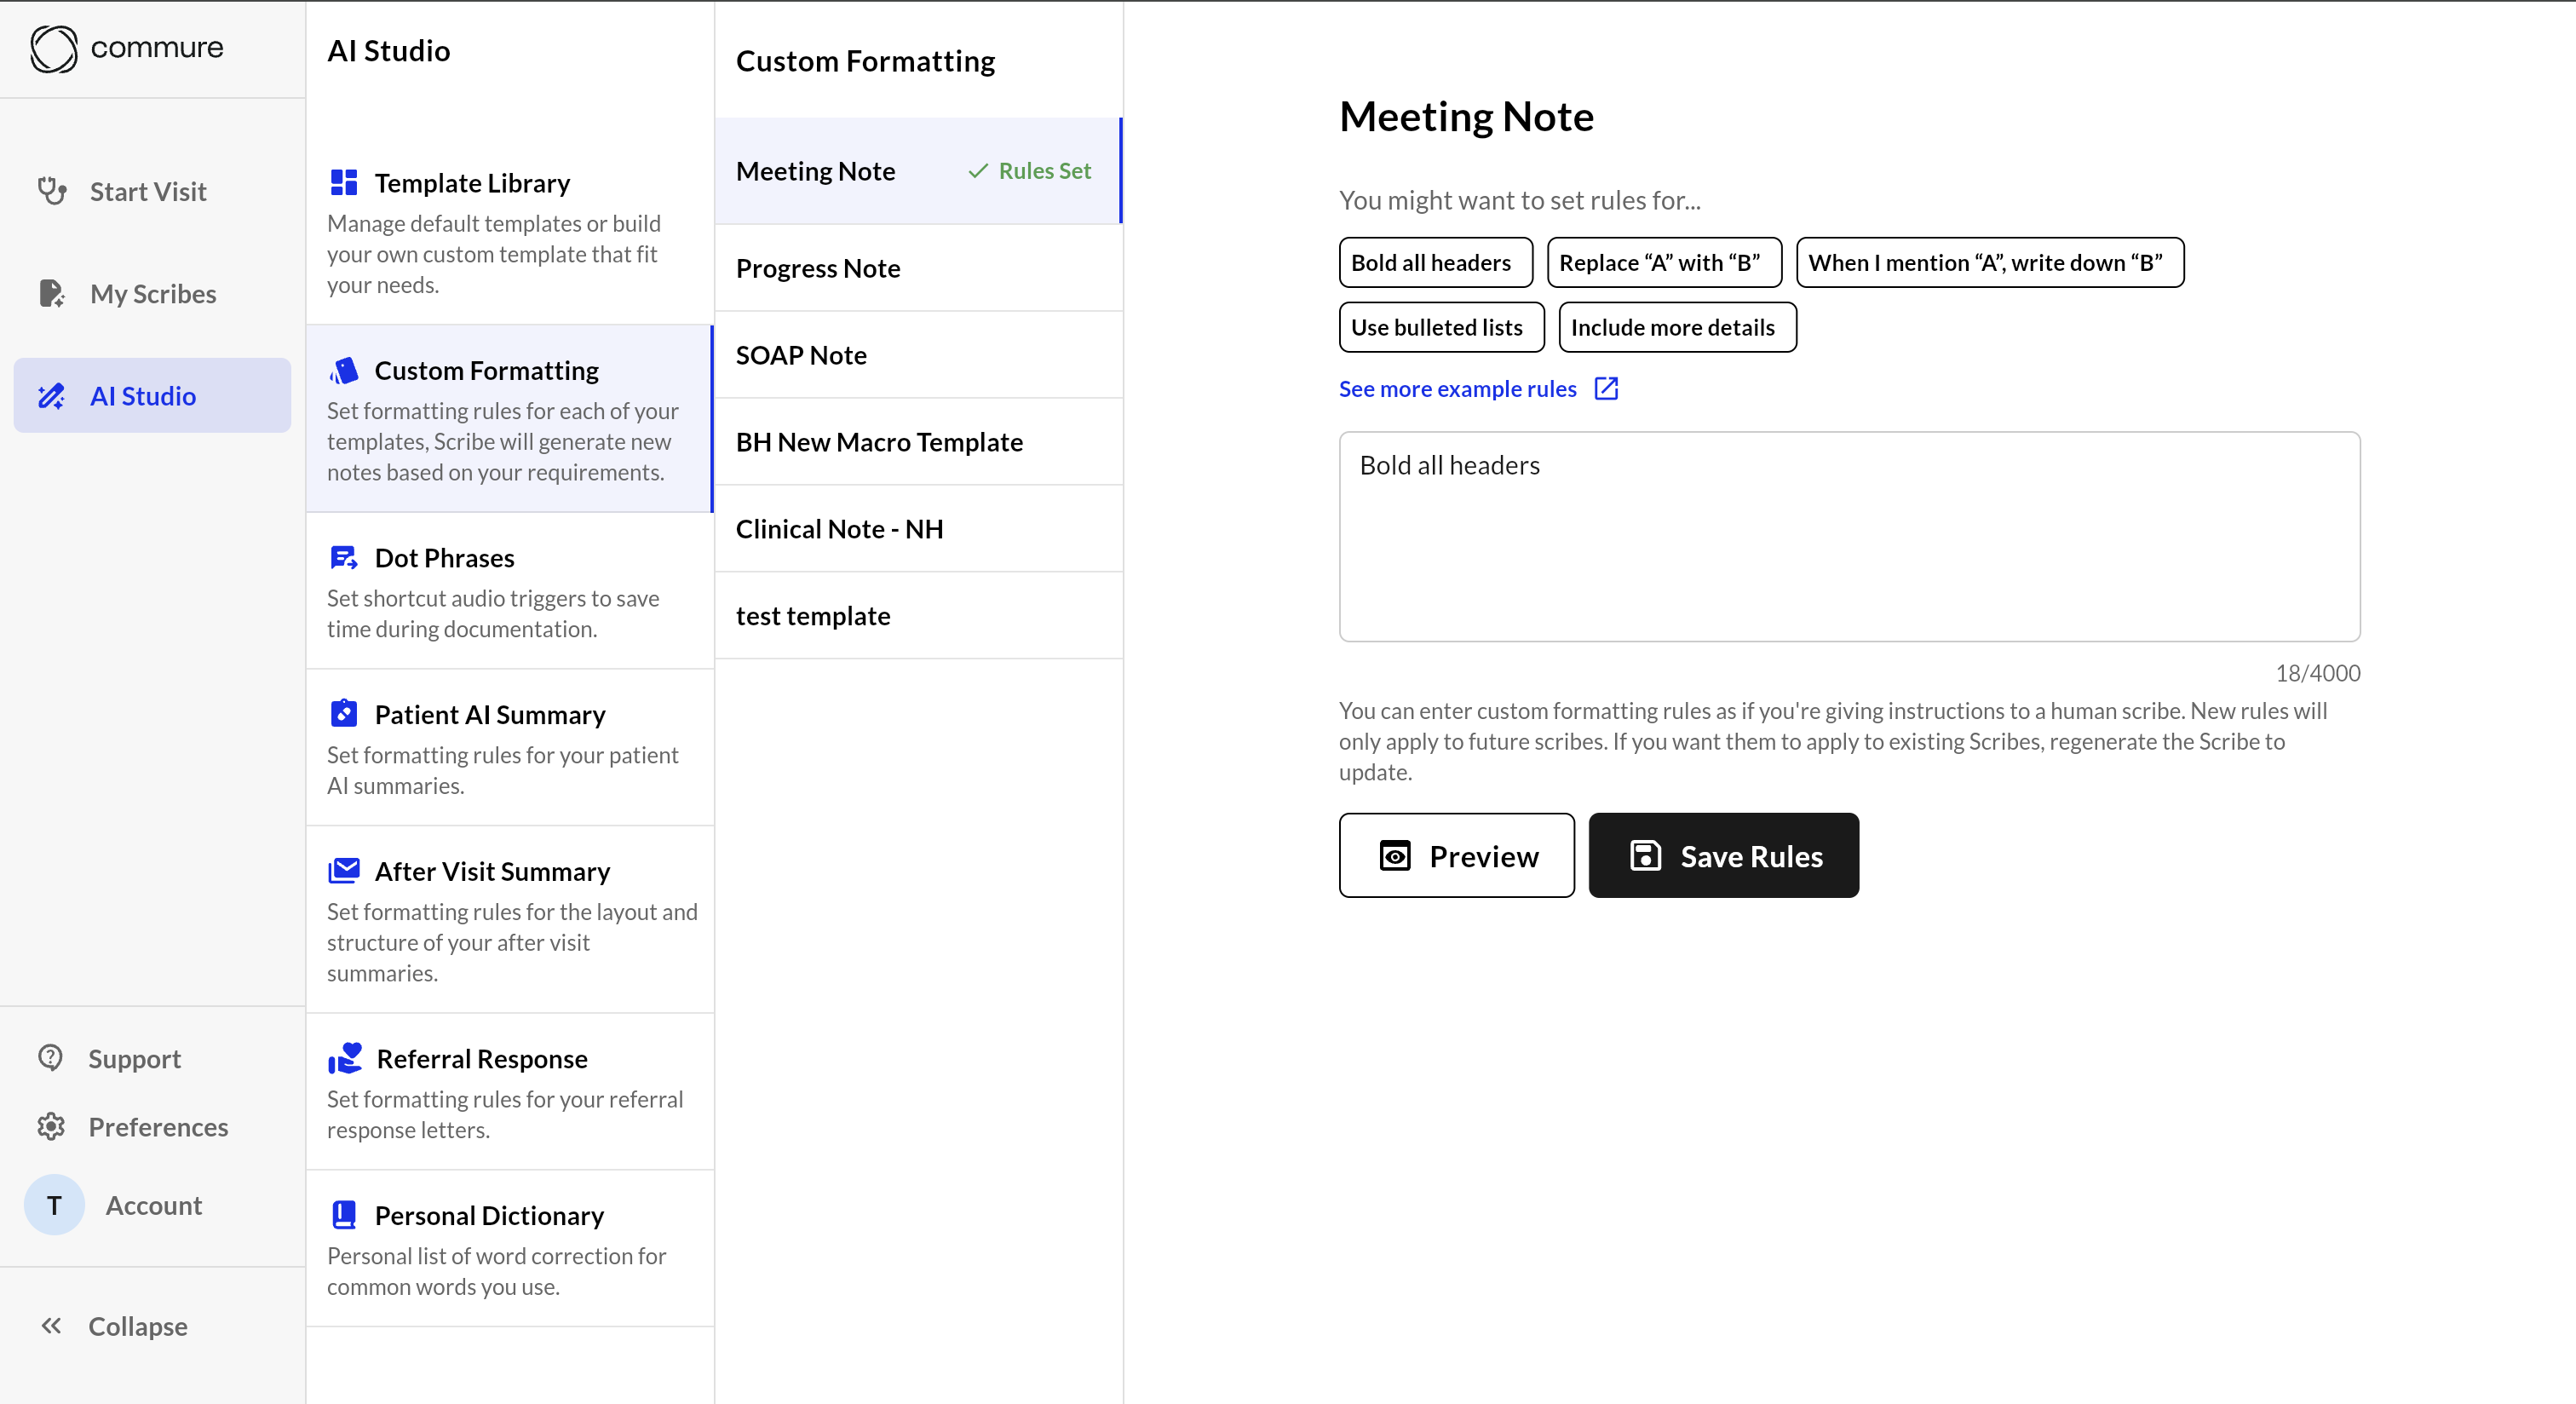Click the Preview button
The image size is (2576, 1404).
coord(1456,856)
